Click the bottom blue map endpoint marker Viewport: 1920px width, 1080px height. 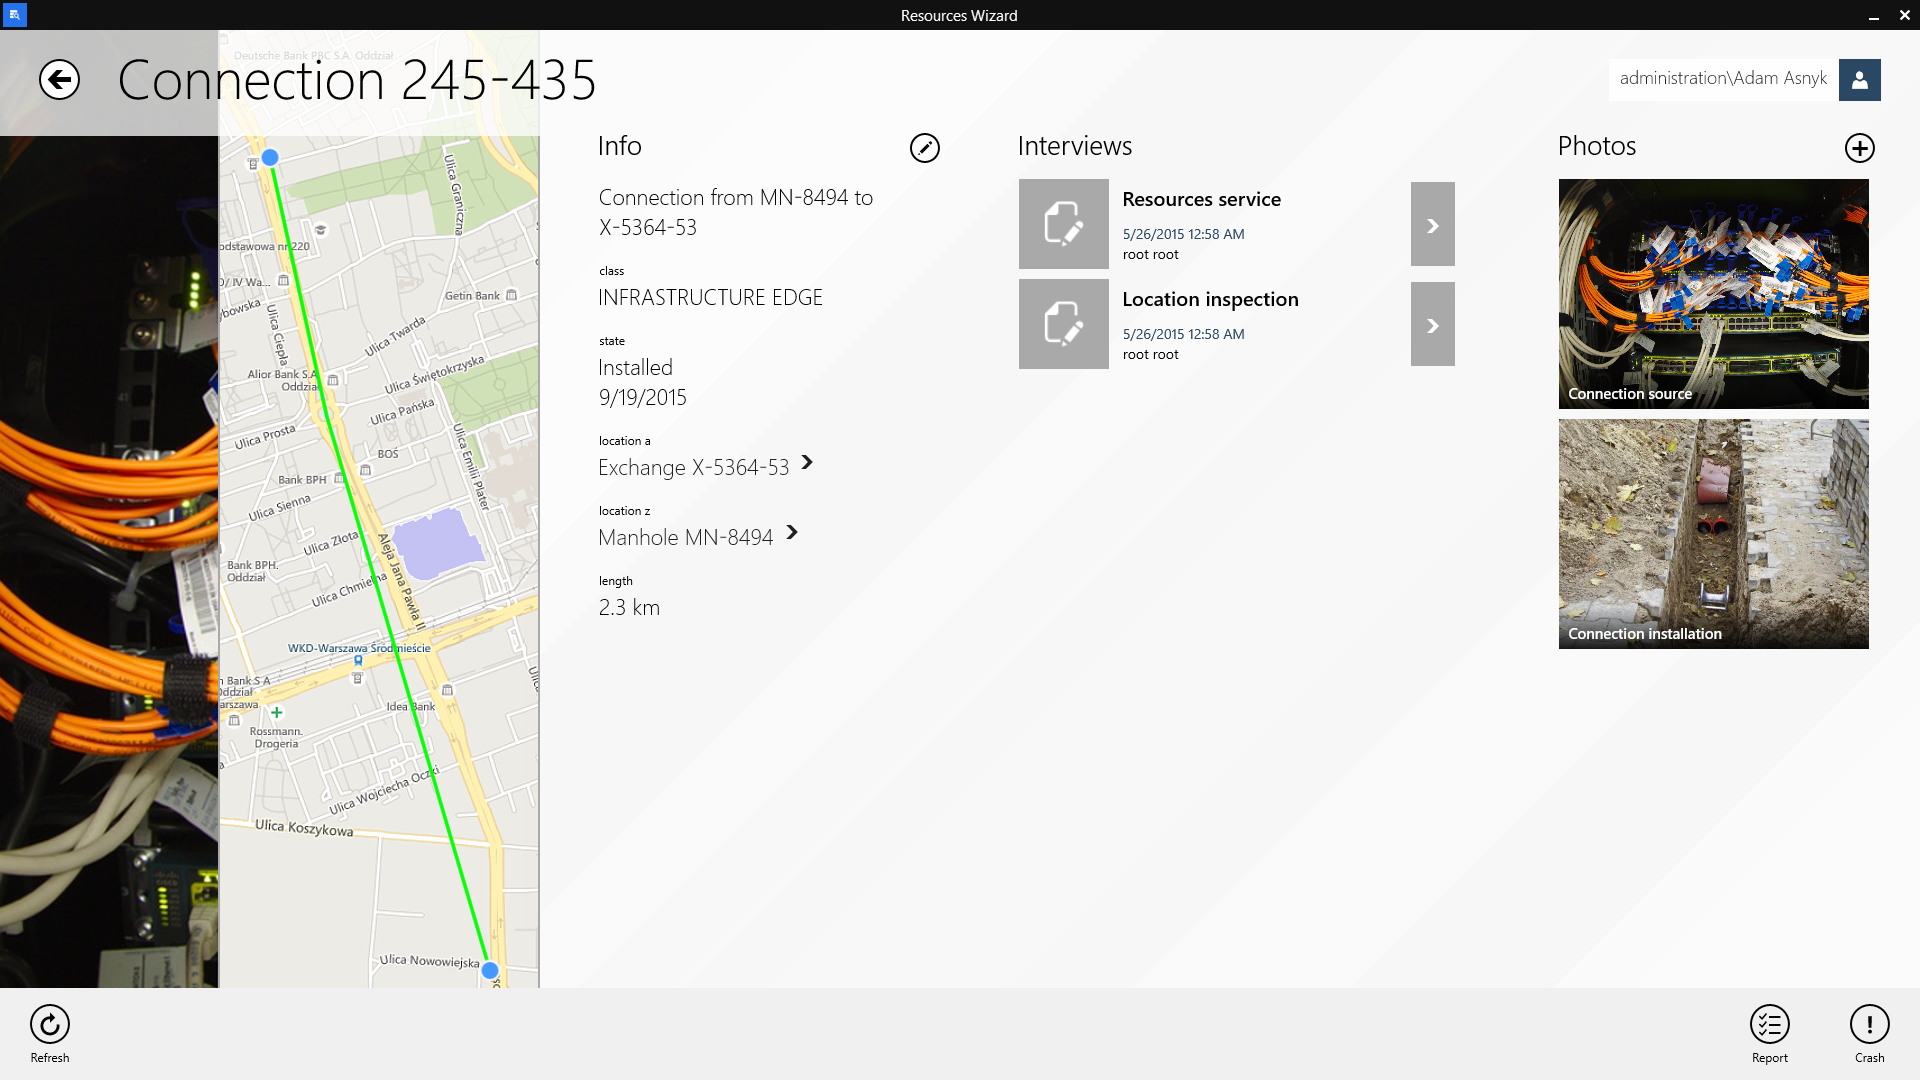point(489,970)
